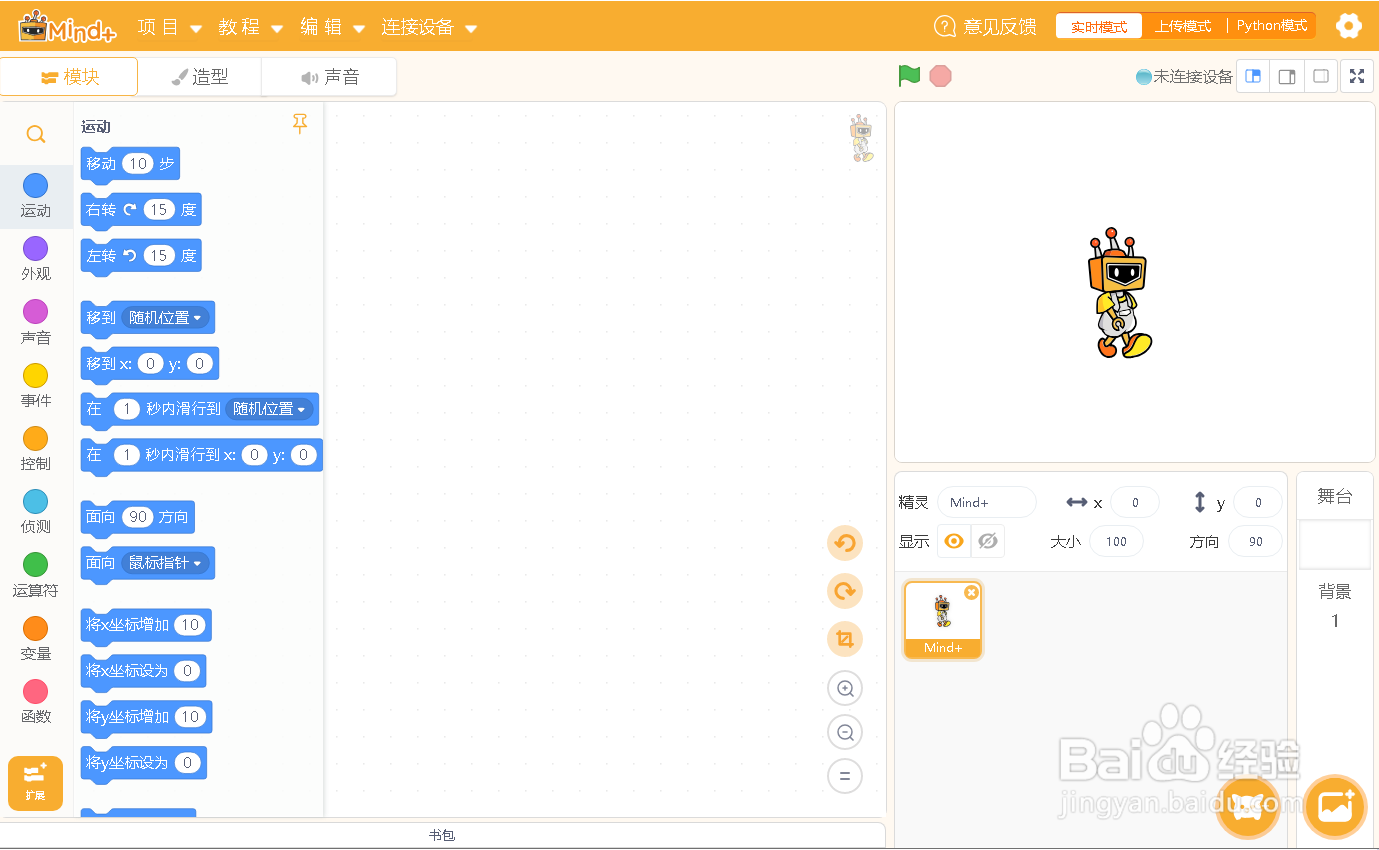Show sprite with the eye icon

(954, 541)
